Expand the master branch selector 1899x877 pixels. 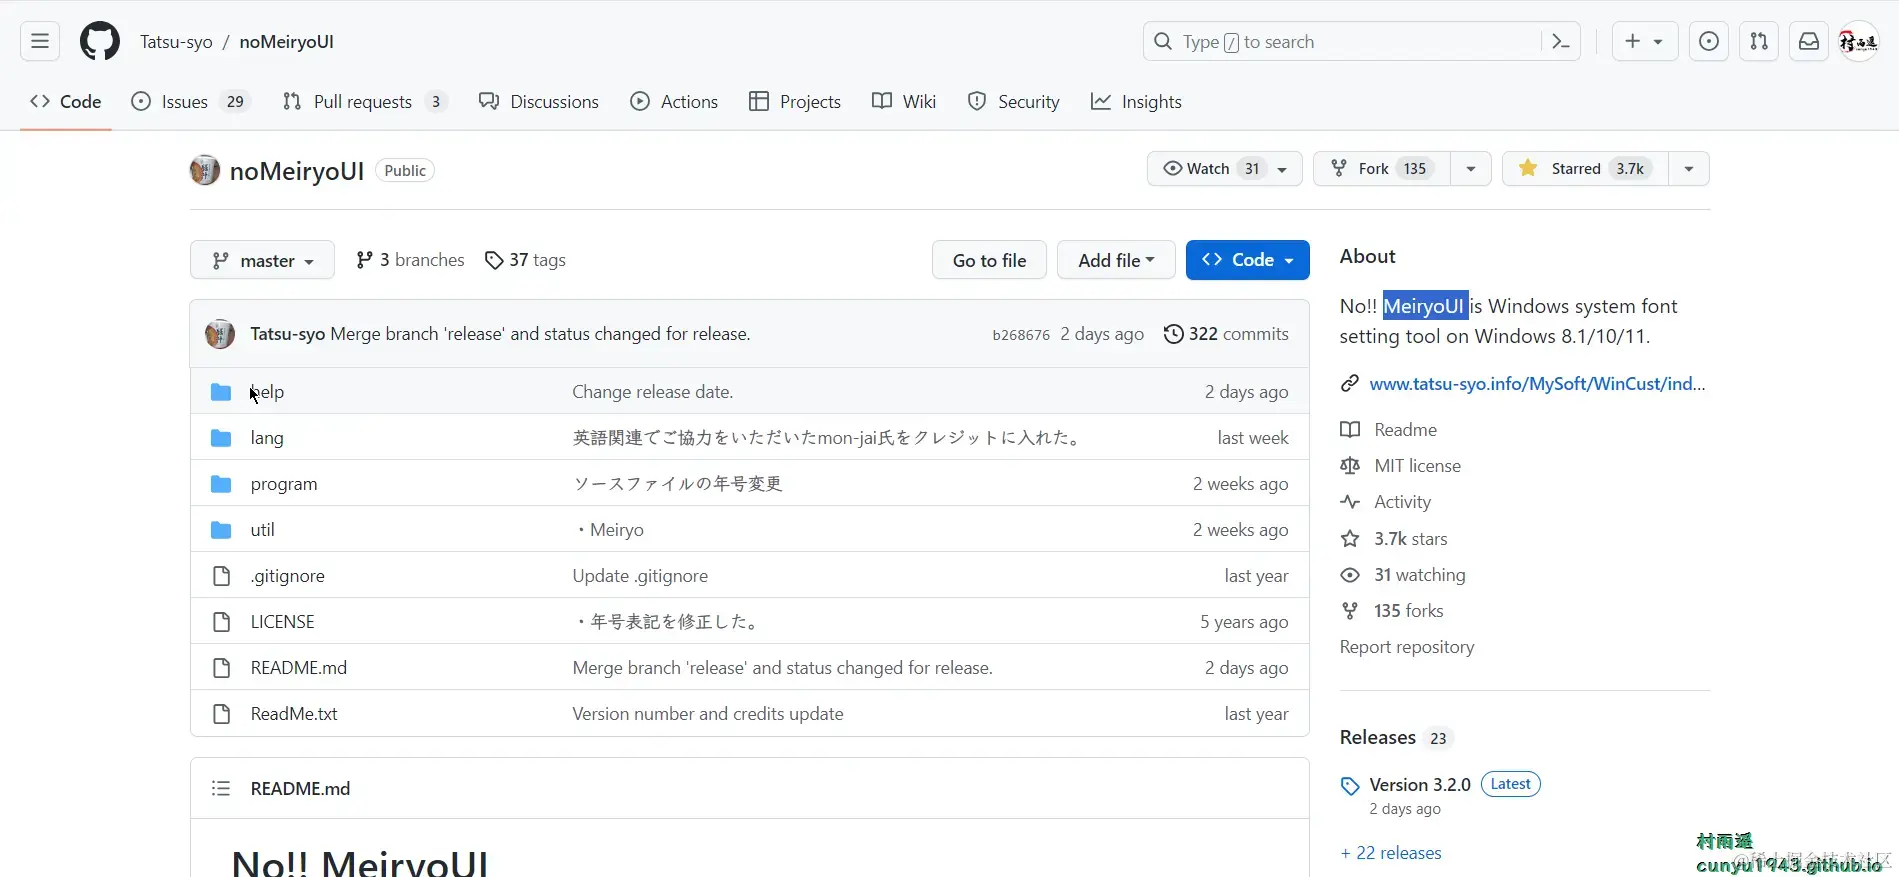pyautogui.click(x=262, y=260)
